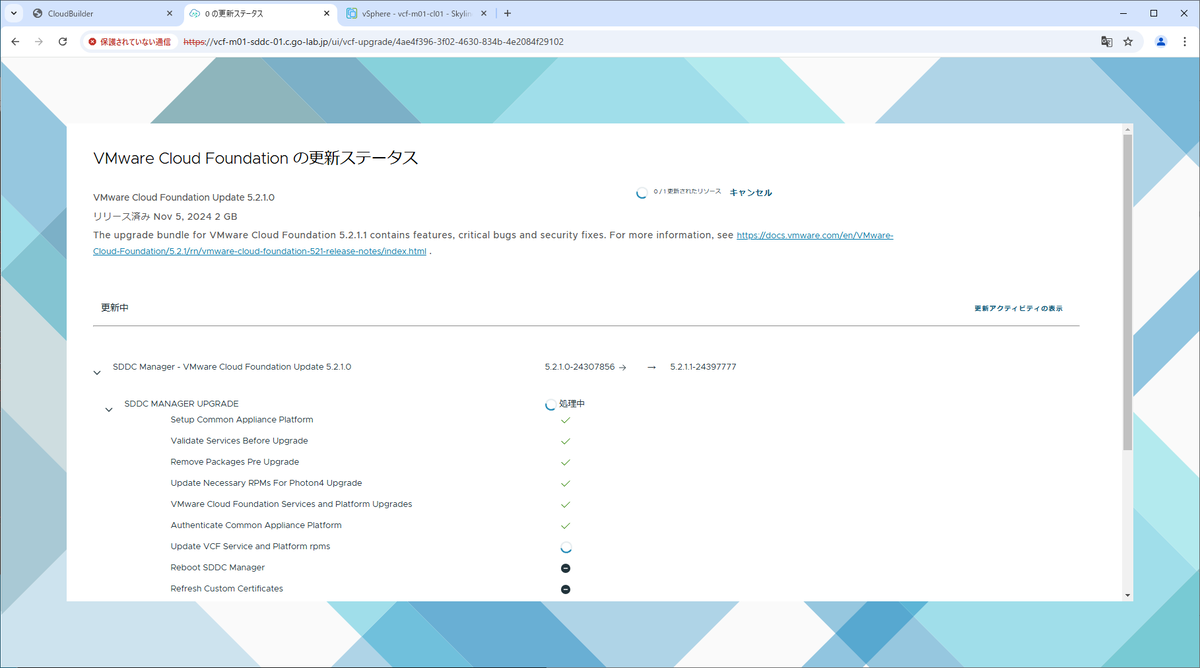Image resolution: width=1200 pixels, height=668 pixels.
Task: Click the 保護されていない通信 security warning
Action: (x=129, y=42)
